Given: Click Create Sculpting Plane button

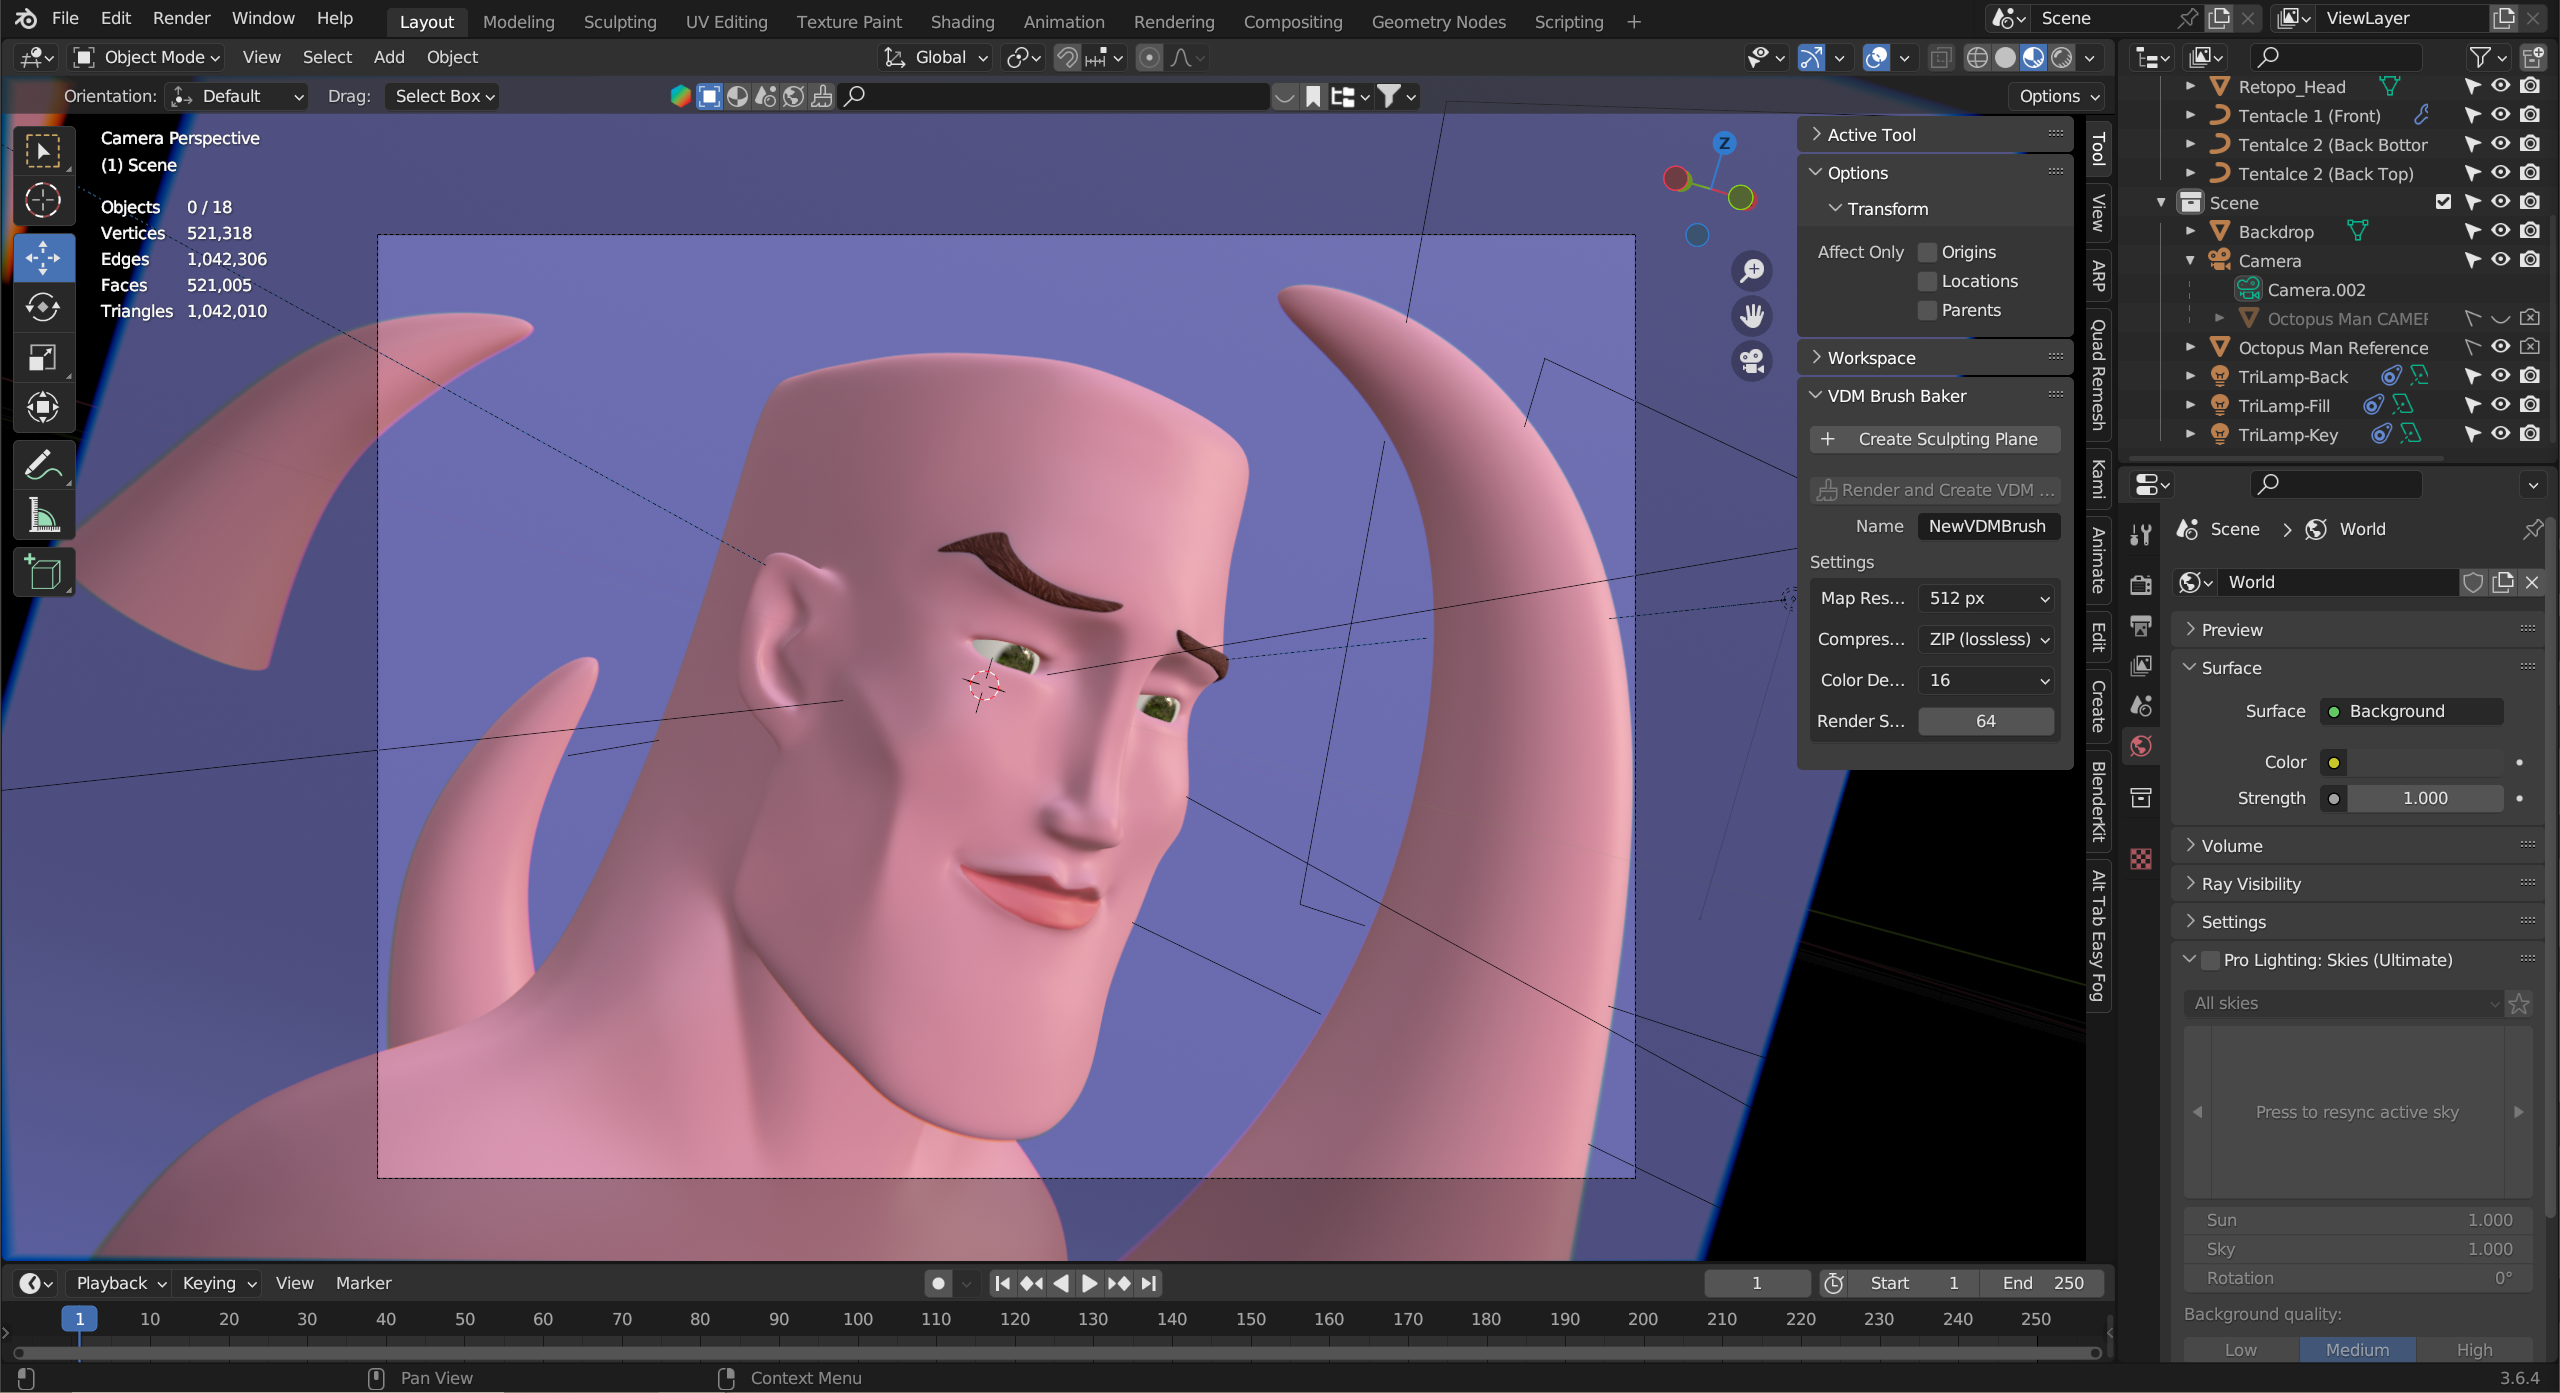Looking at the screenshot, I should (x=1935, y=439).
